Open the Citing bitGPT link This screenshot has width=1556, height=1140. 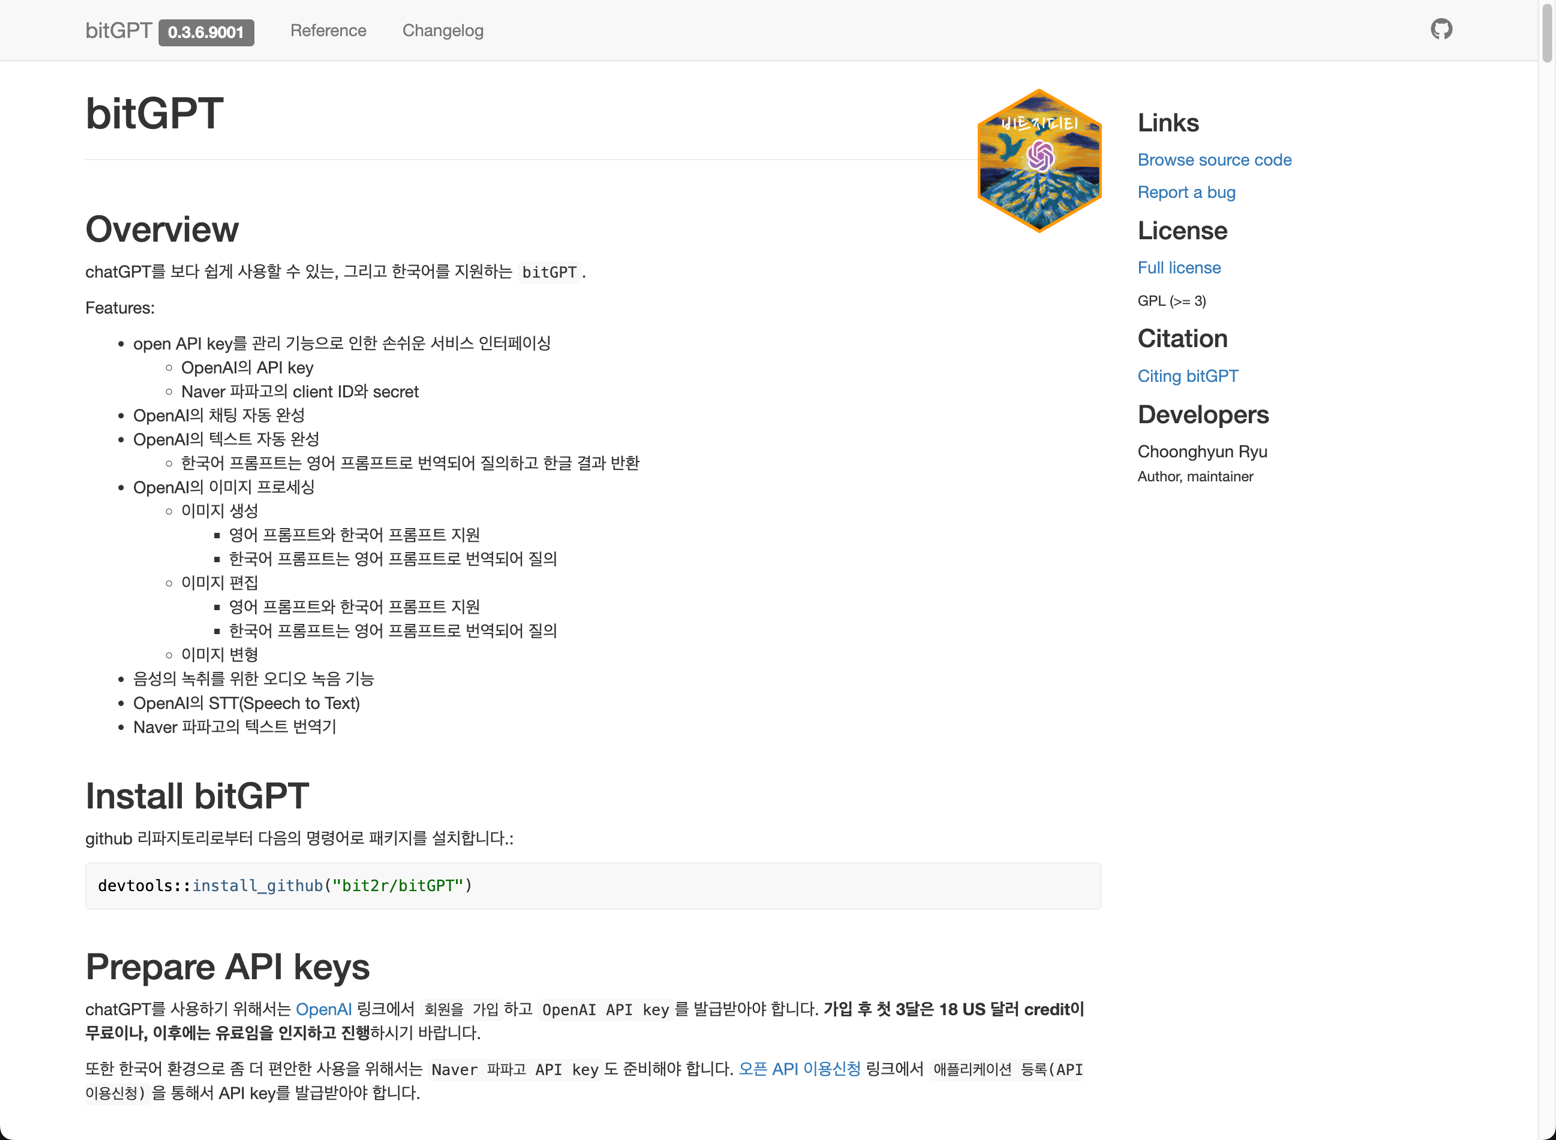(1187, 376)
